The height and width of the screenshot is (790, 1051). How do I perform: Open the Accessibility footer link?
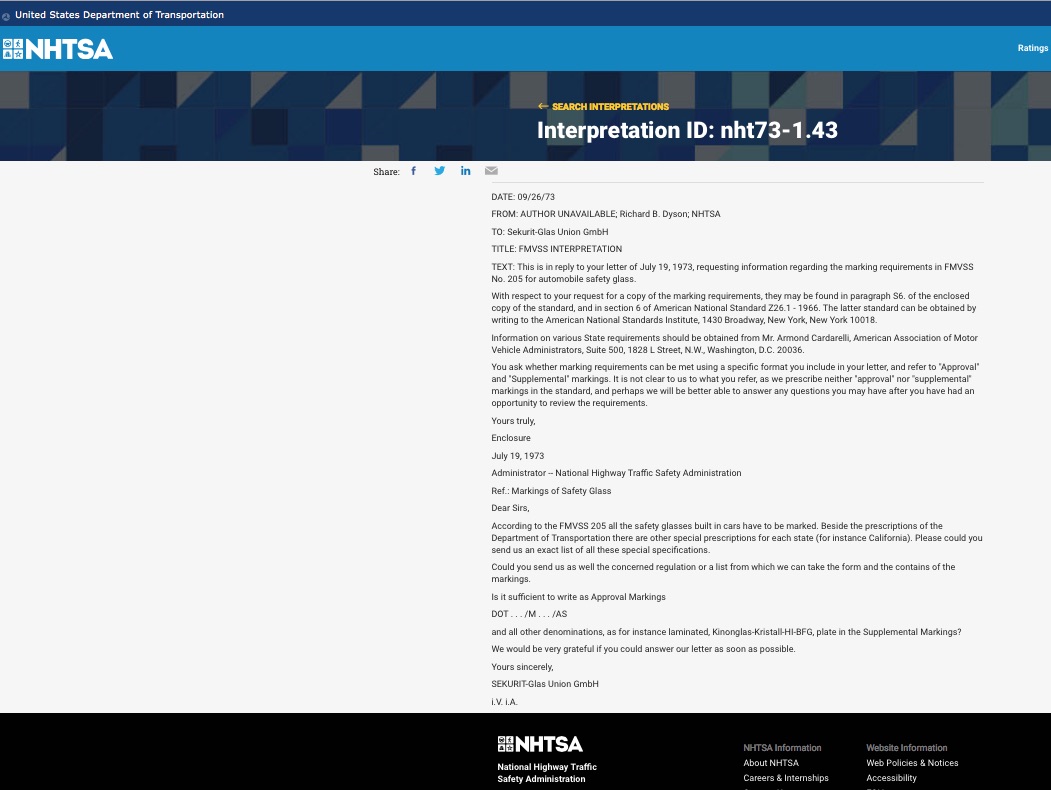pos(891,778)
